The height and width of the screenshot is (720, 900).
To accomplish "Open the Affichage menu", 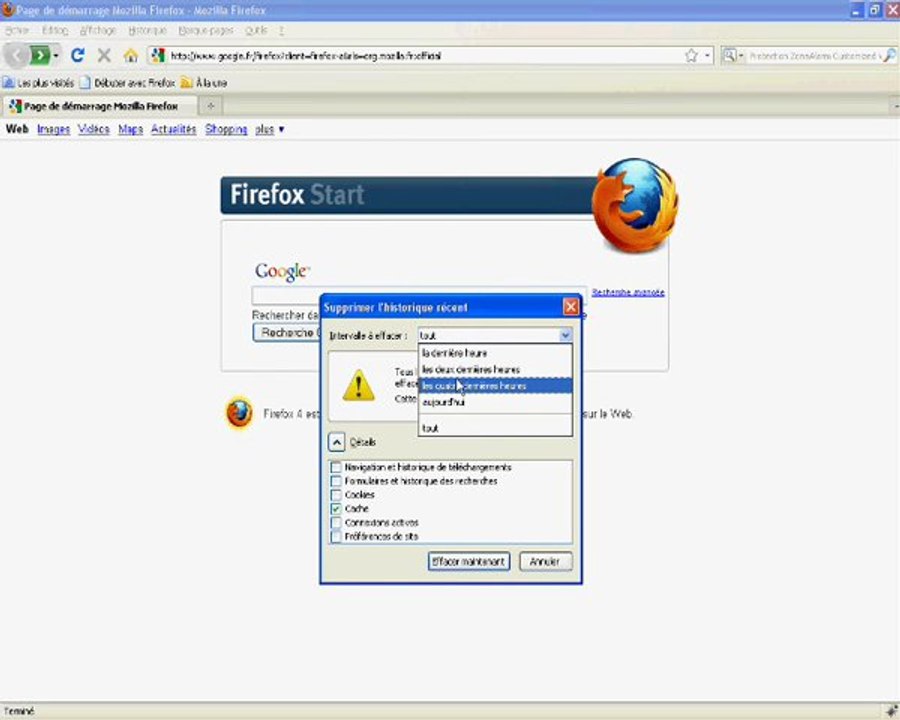I will (98, 30).
